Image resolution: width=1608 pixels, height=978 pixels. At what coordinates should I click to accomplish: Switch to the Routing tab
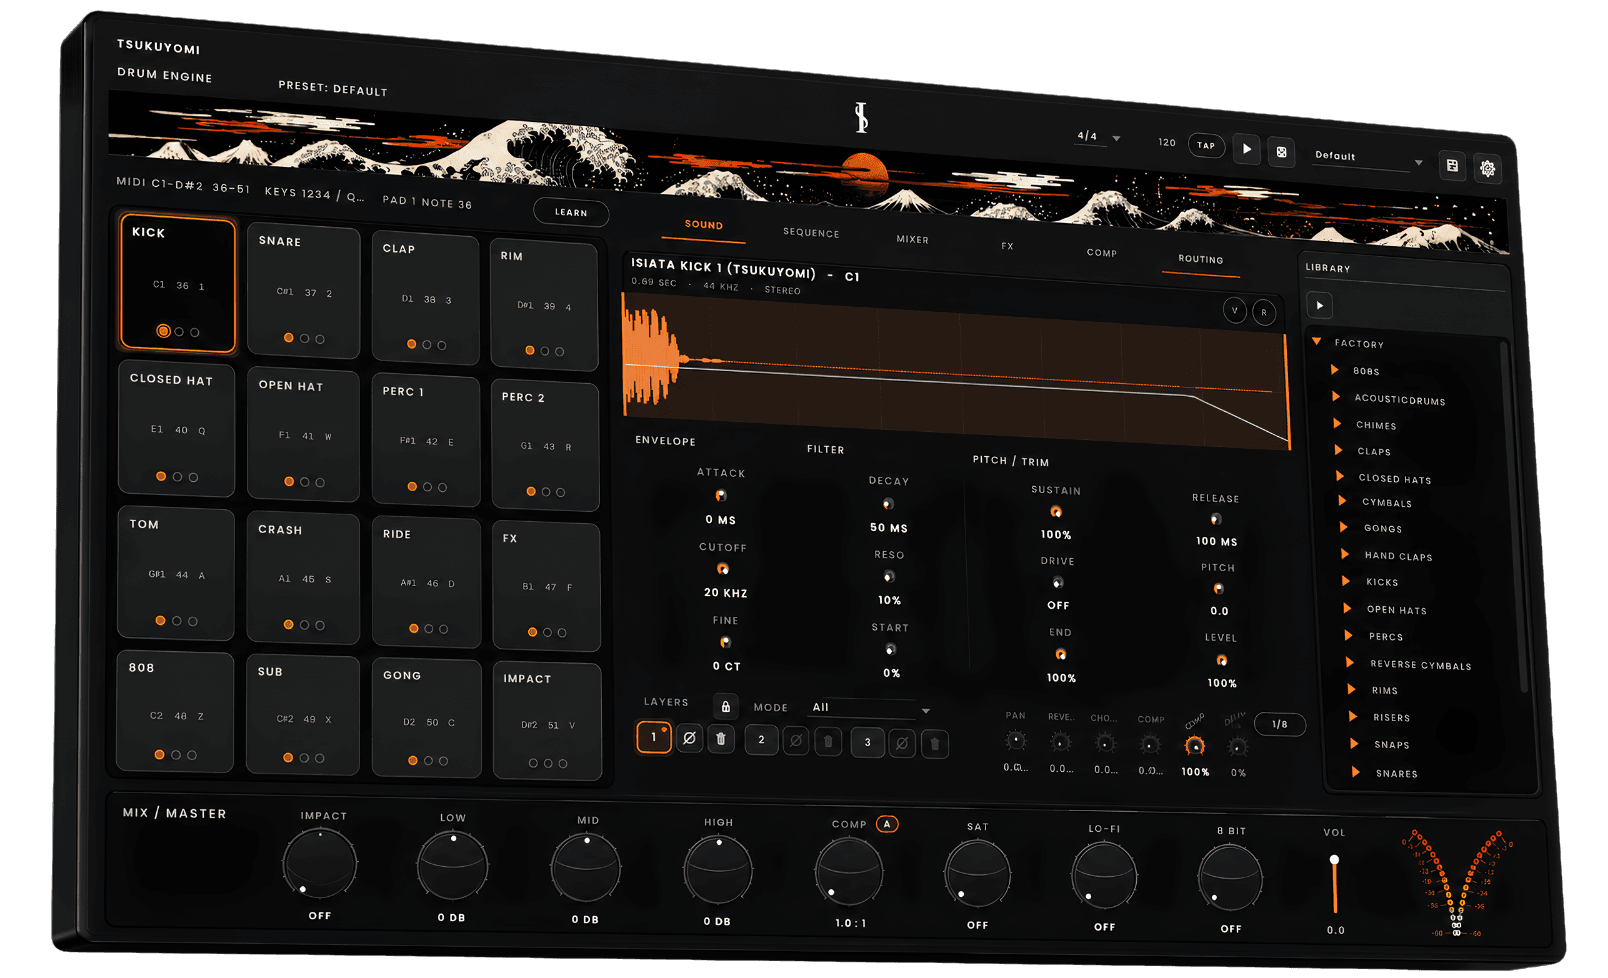point(1200,260)
